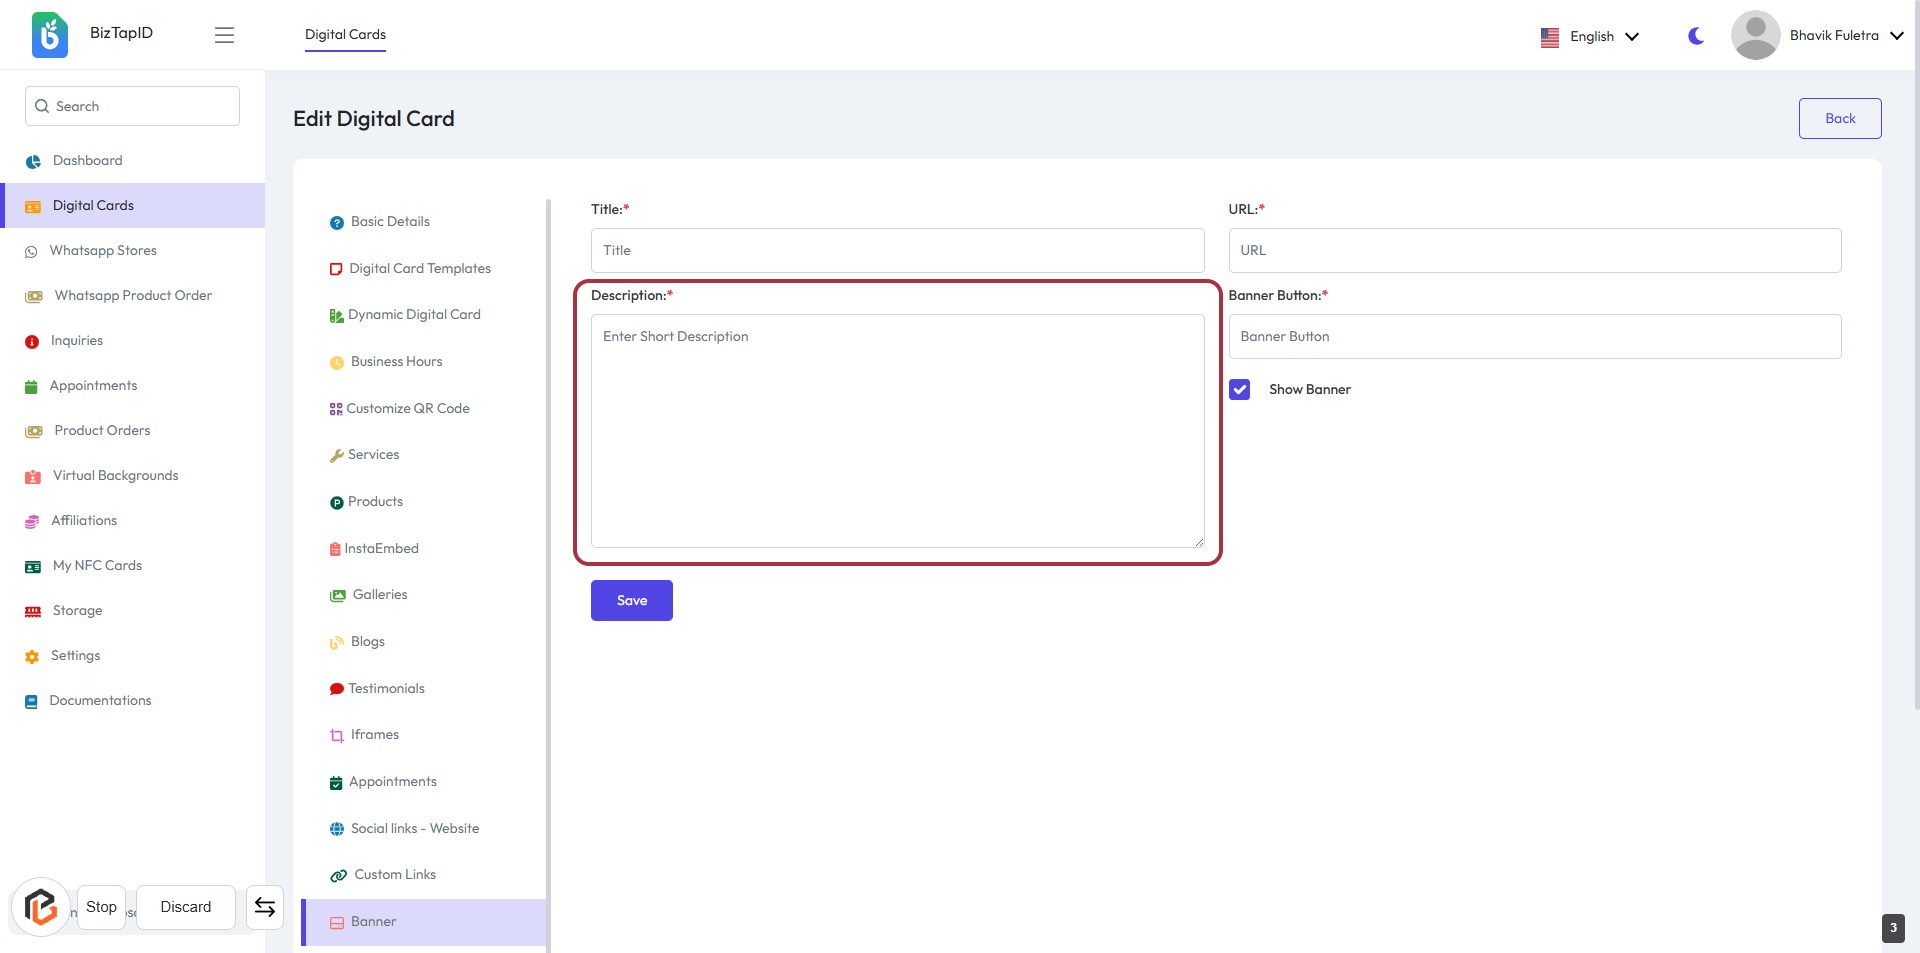This screenshot has height=953, width=1920.
Task: Click the Settings gear icon in sidebar
Action: (x=32, y=657)
